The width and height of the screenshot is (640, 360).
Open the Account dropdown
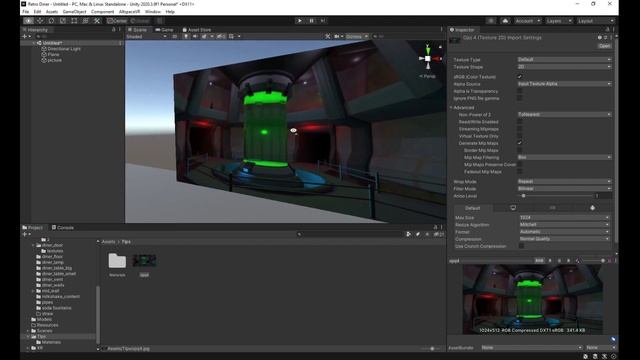[527, 21]
